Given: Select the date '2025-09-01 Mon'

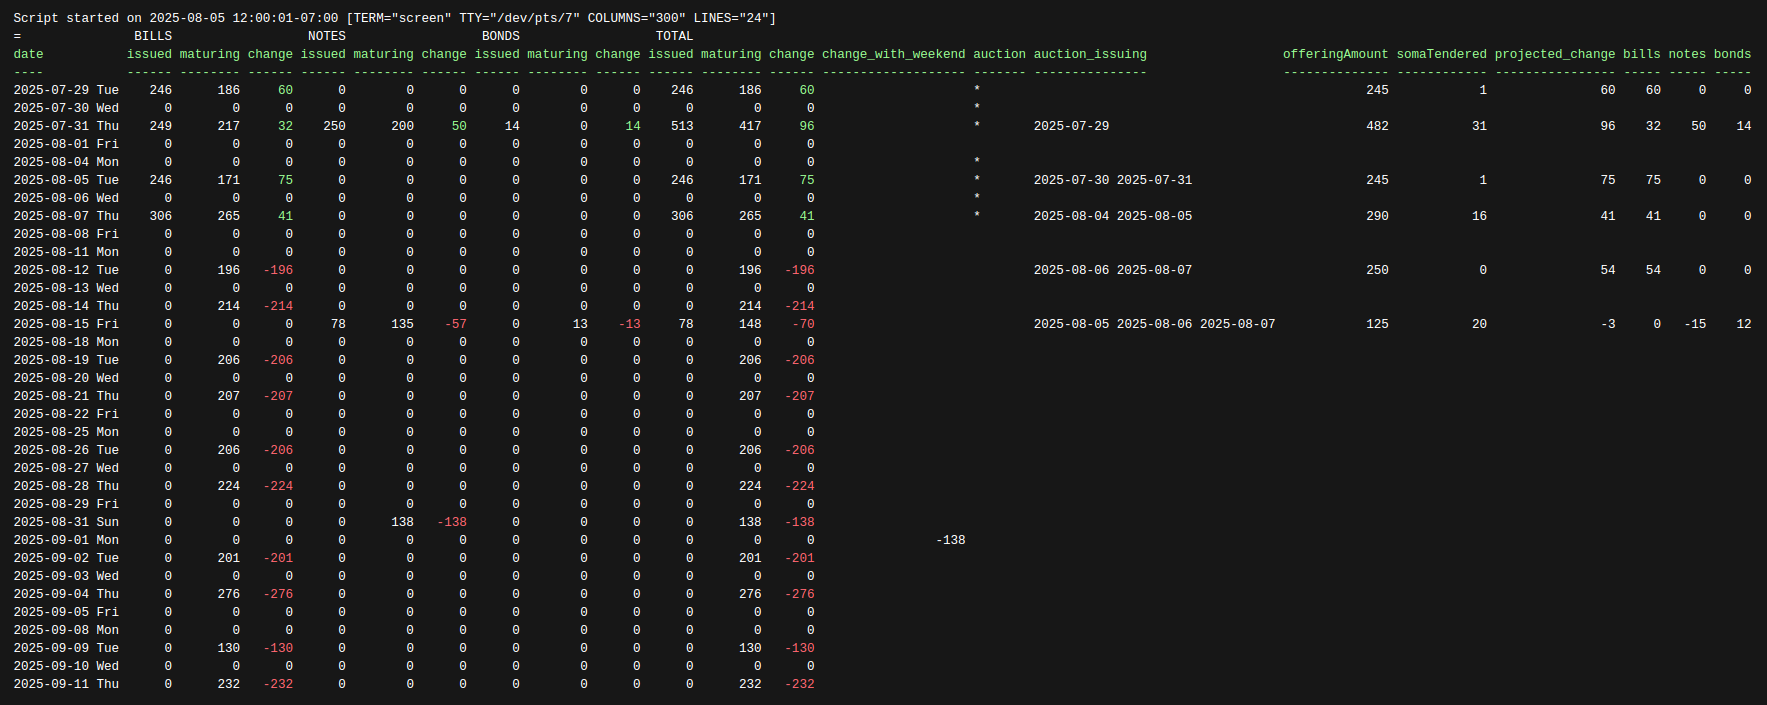Looking at the screenshot, I should pos(66,540).
